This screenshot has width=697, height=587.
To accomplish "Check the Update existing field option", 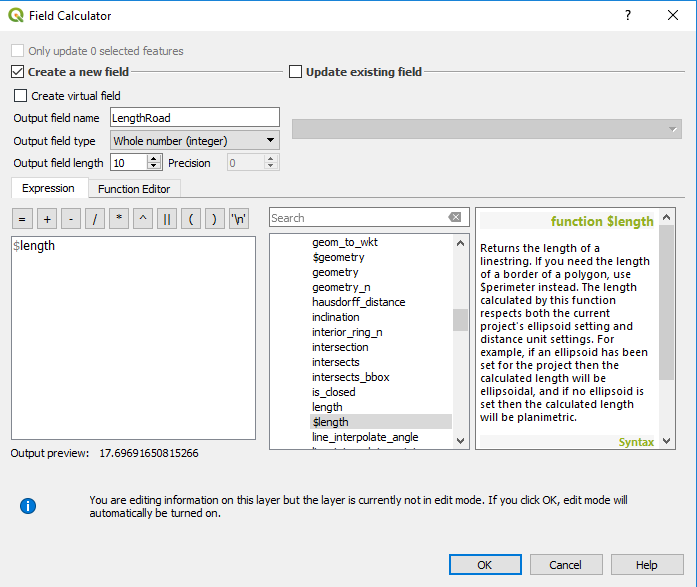I will coord(296,72).
